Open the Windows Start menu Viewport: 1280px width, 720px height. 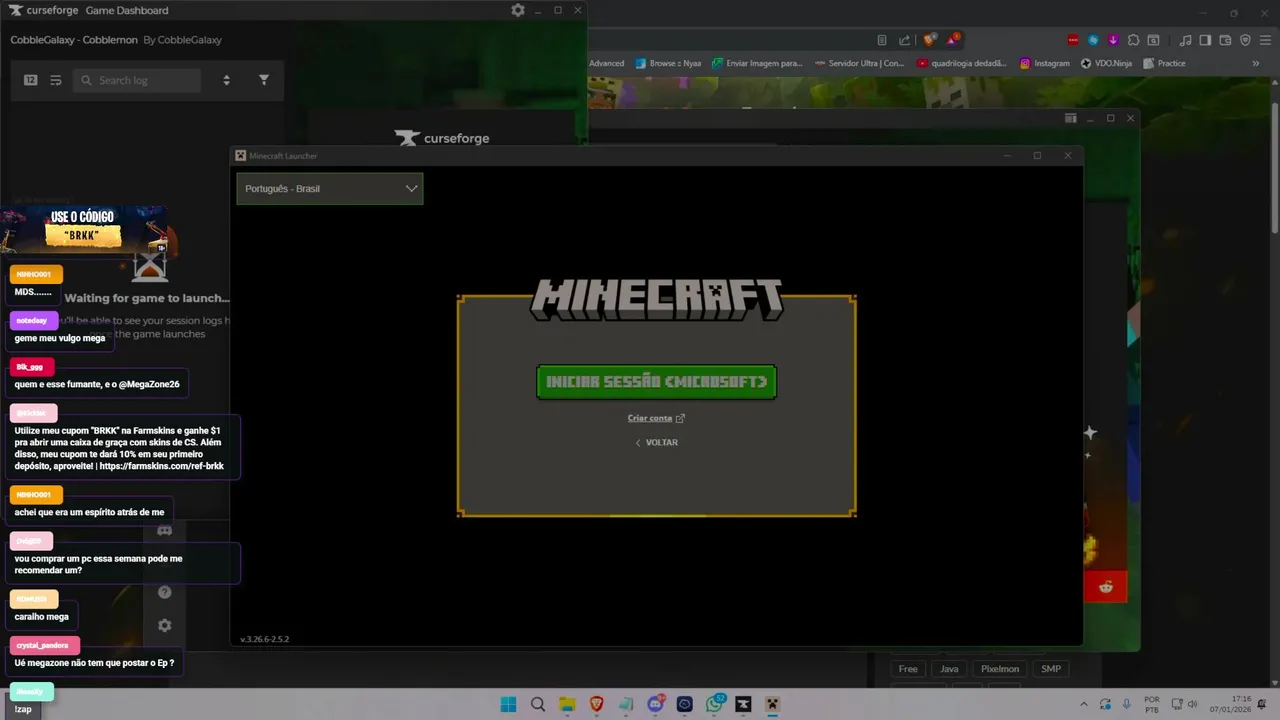click(x=508, y=704)
